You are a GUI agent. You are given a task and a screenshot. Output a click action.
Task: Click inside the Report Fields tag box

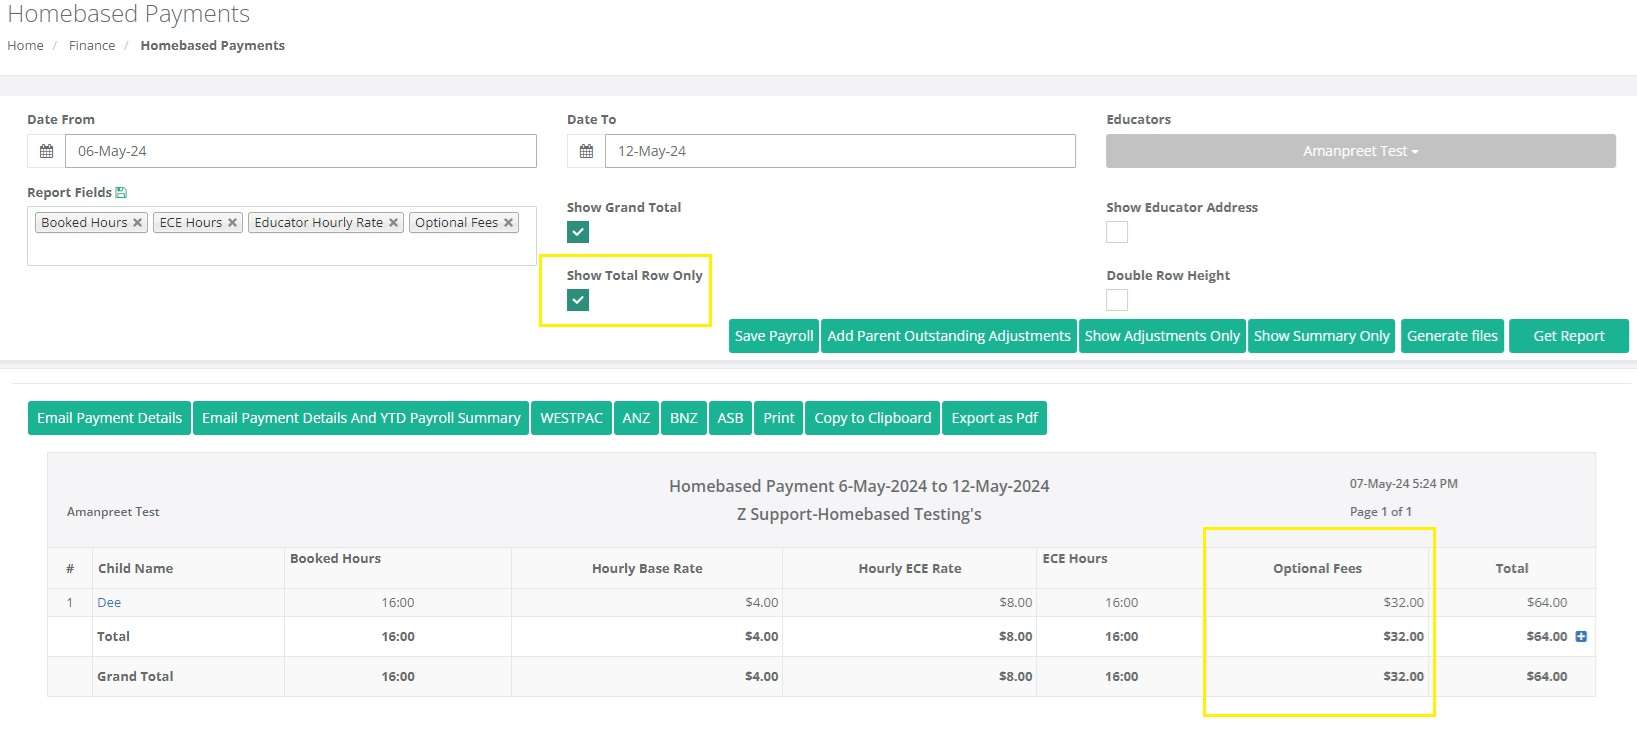pos(282,236)
